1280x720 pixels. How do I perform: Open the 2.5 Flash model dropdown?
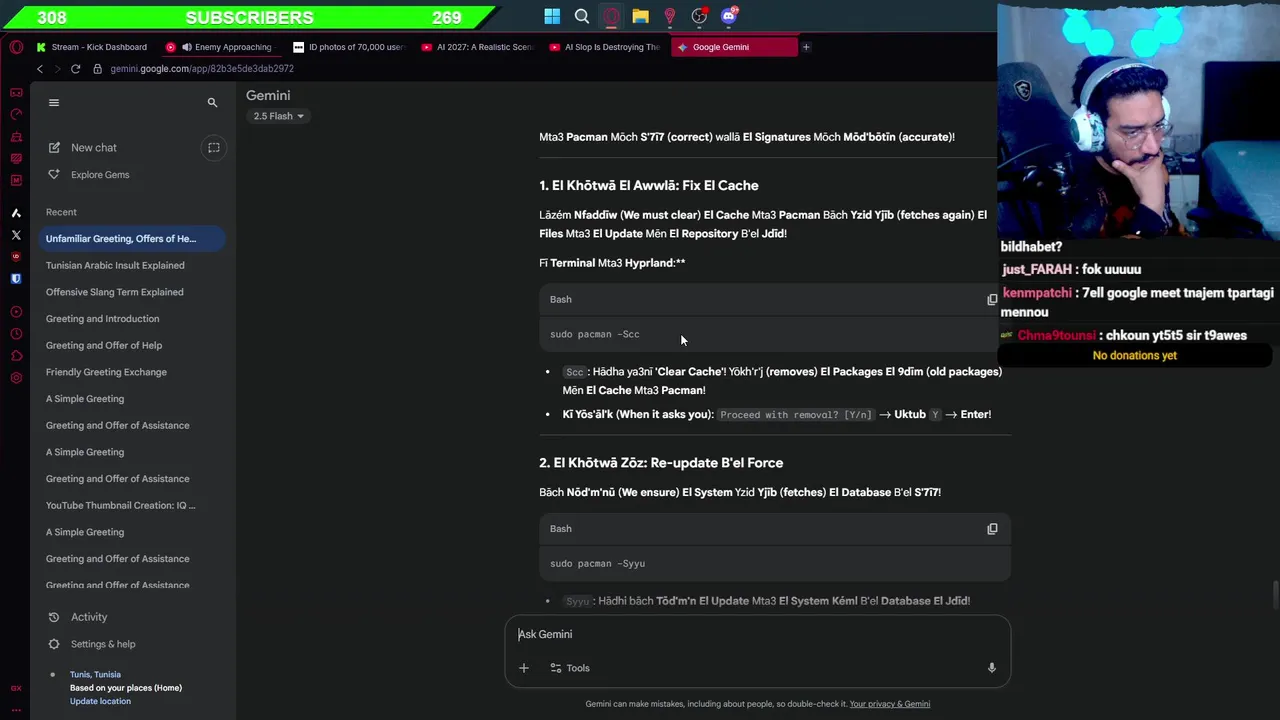(278, 116)
